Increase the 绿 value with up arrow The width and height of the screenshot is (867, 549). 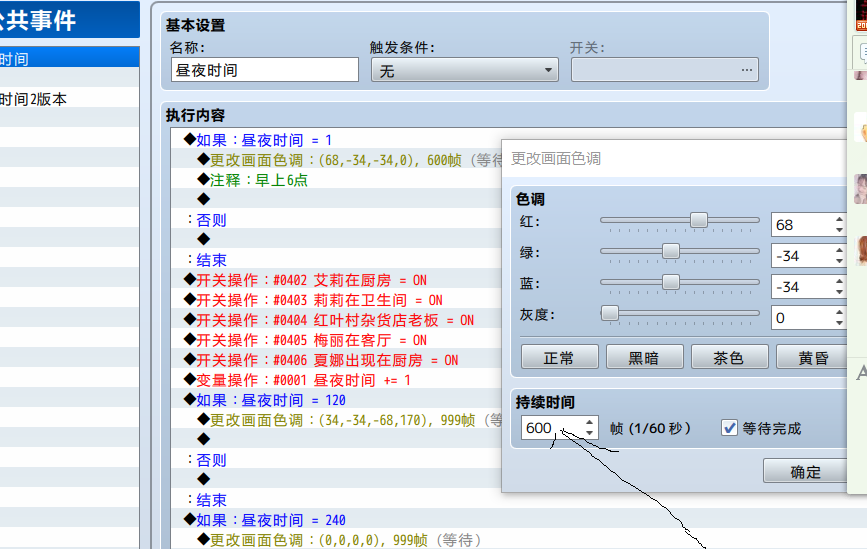point(839,250)
